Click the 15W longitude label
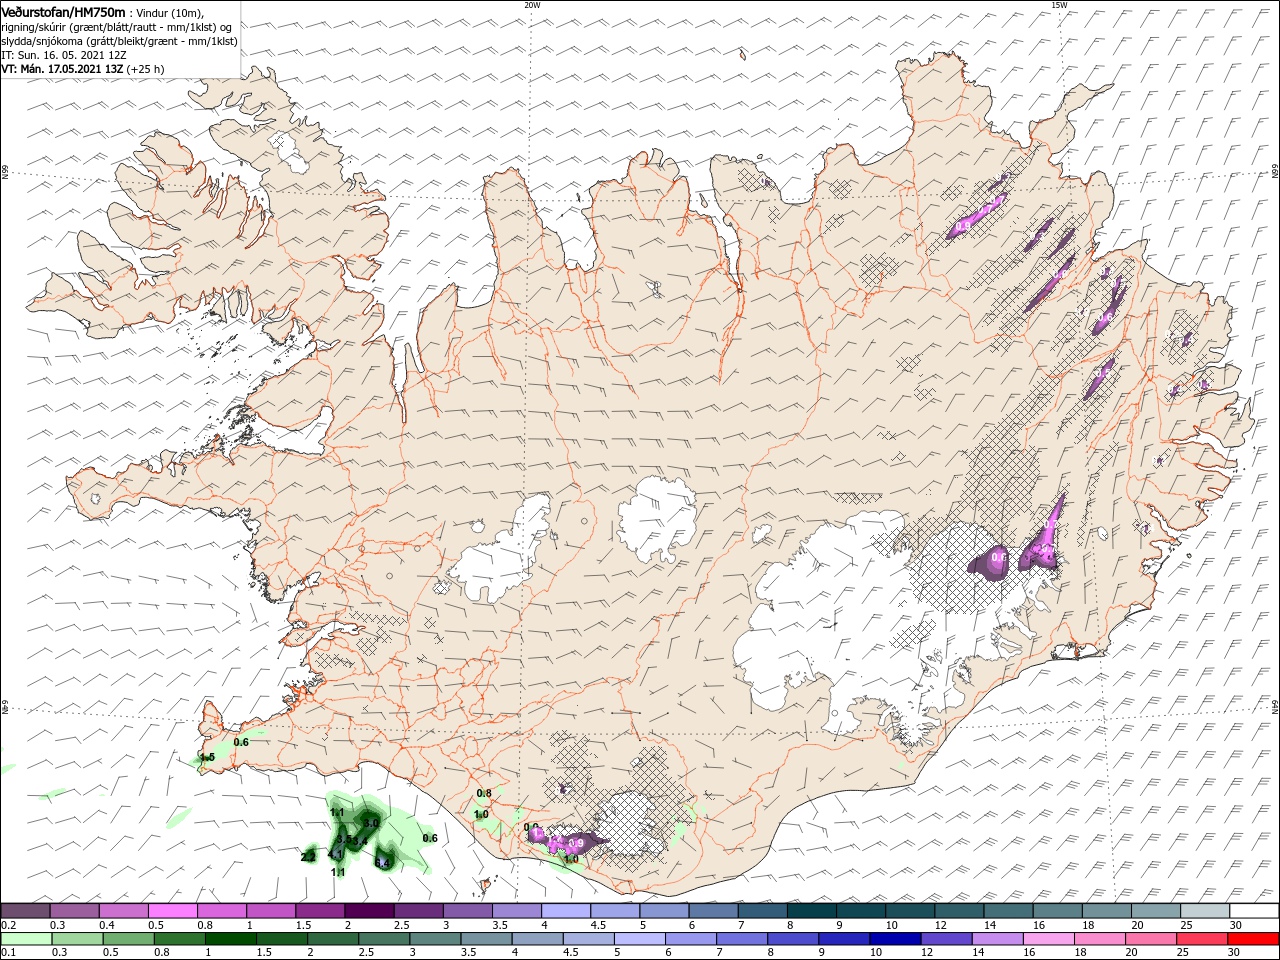The image size is (1280, 960). [x=1059, y=5]
